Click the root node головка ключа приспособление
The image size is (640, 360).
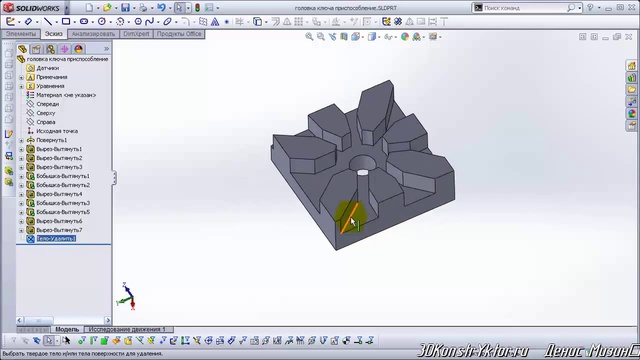pyautogui.click(x=67, y=59)
